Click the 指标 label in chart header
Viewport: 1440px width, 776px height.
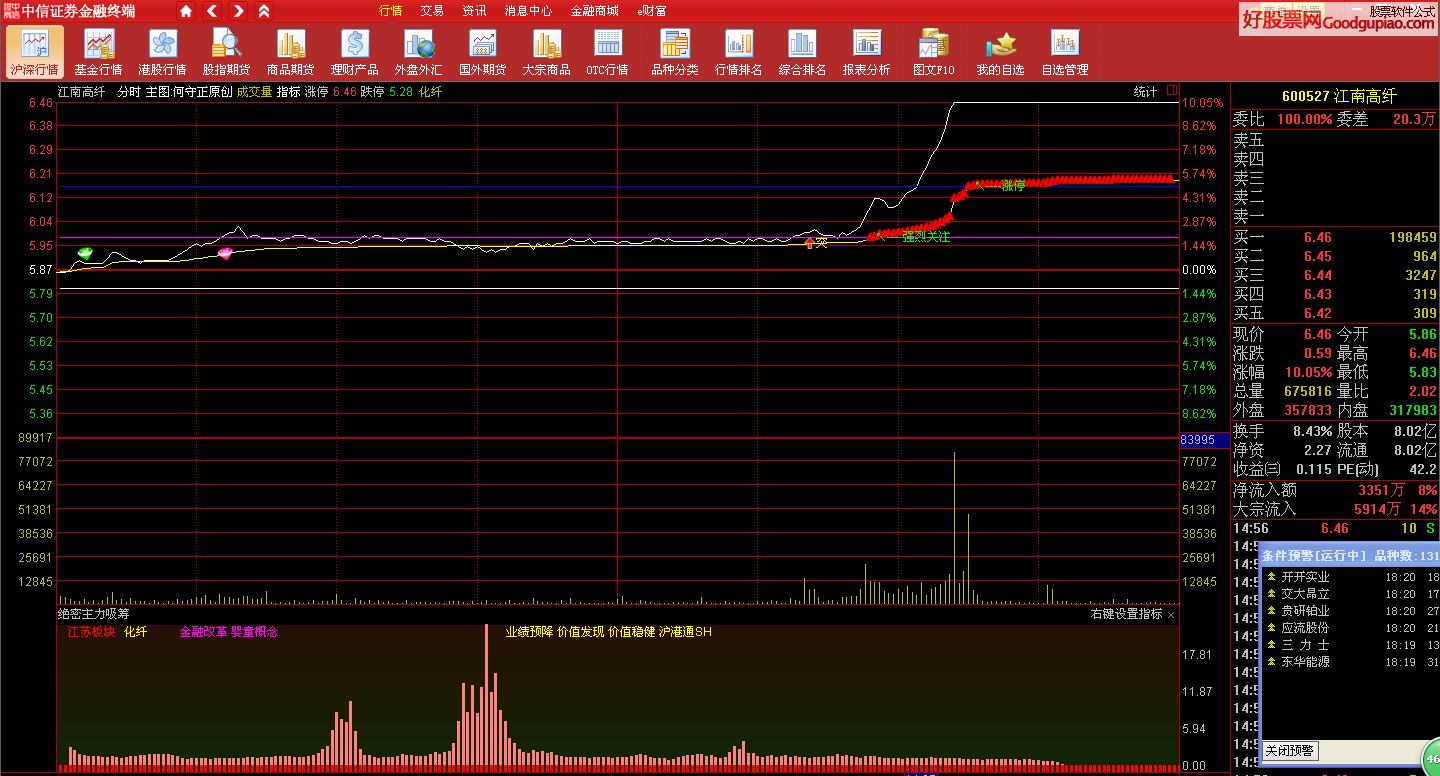coord(289,91)
